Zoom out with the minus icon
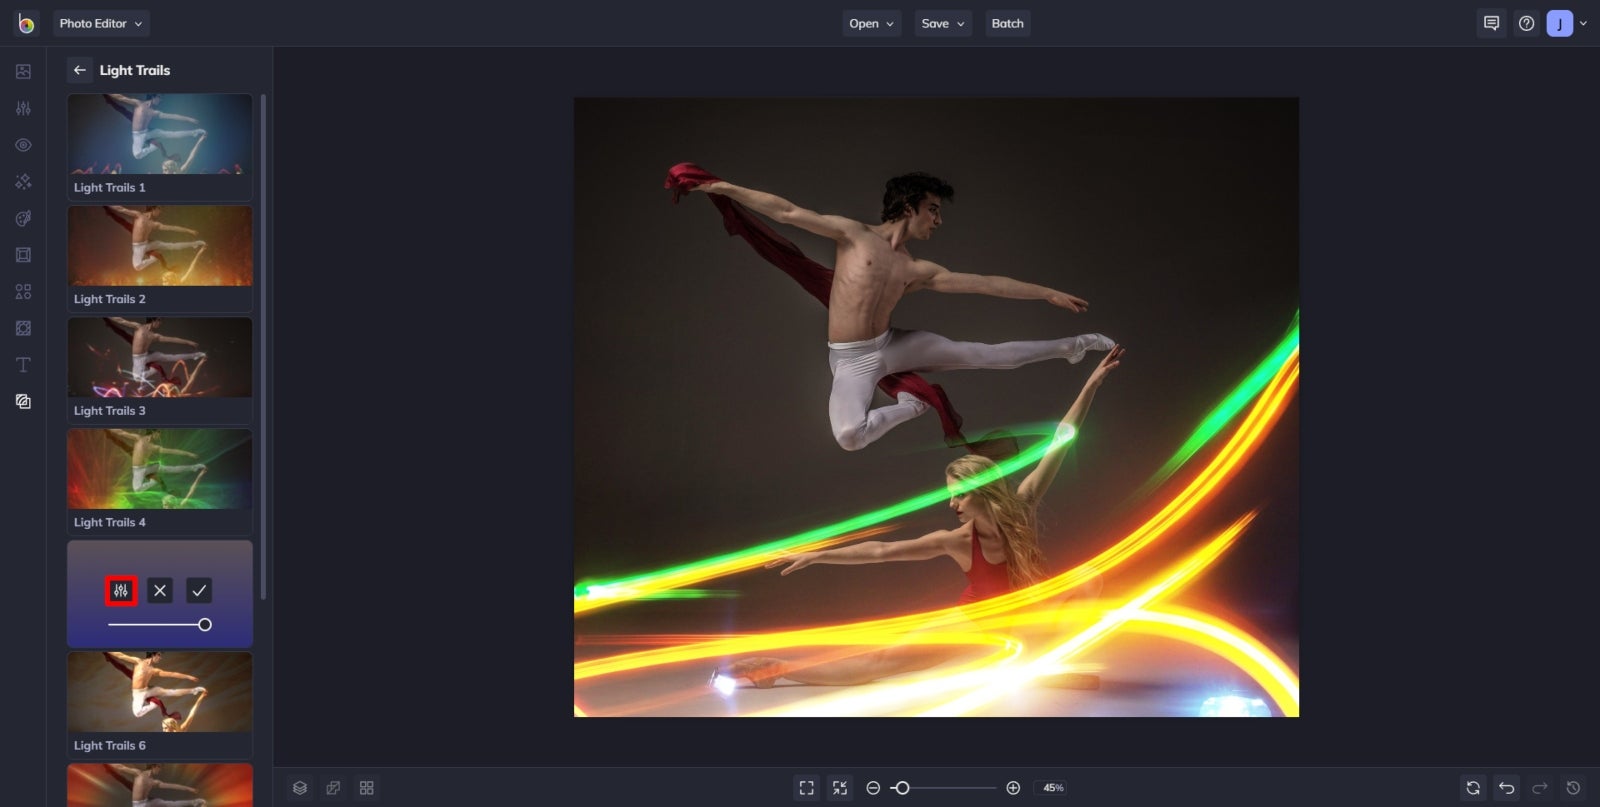 pyautogui.click(x=873, y=788)
